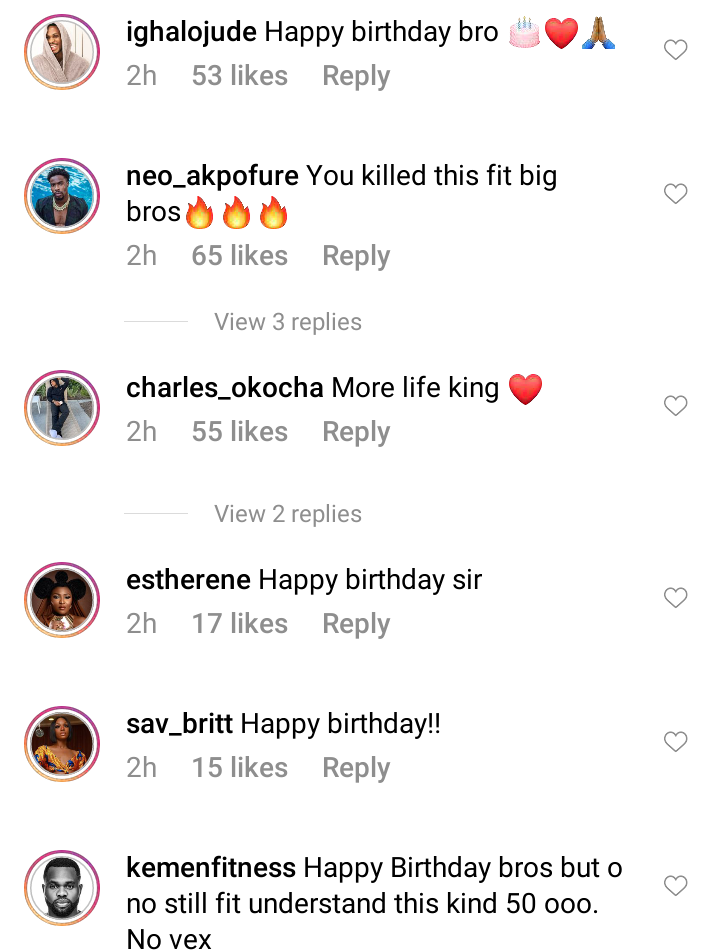View kemenfitness's profile photo
Image resolution: width=720 pixels, height=952 pixels.
pyautogui.click(x=62, y=888)
